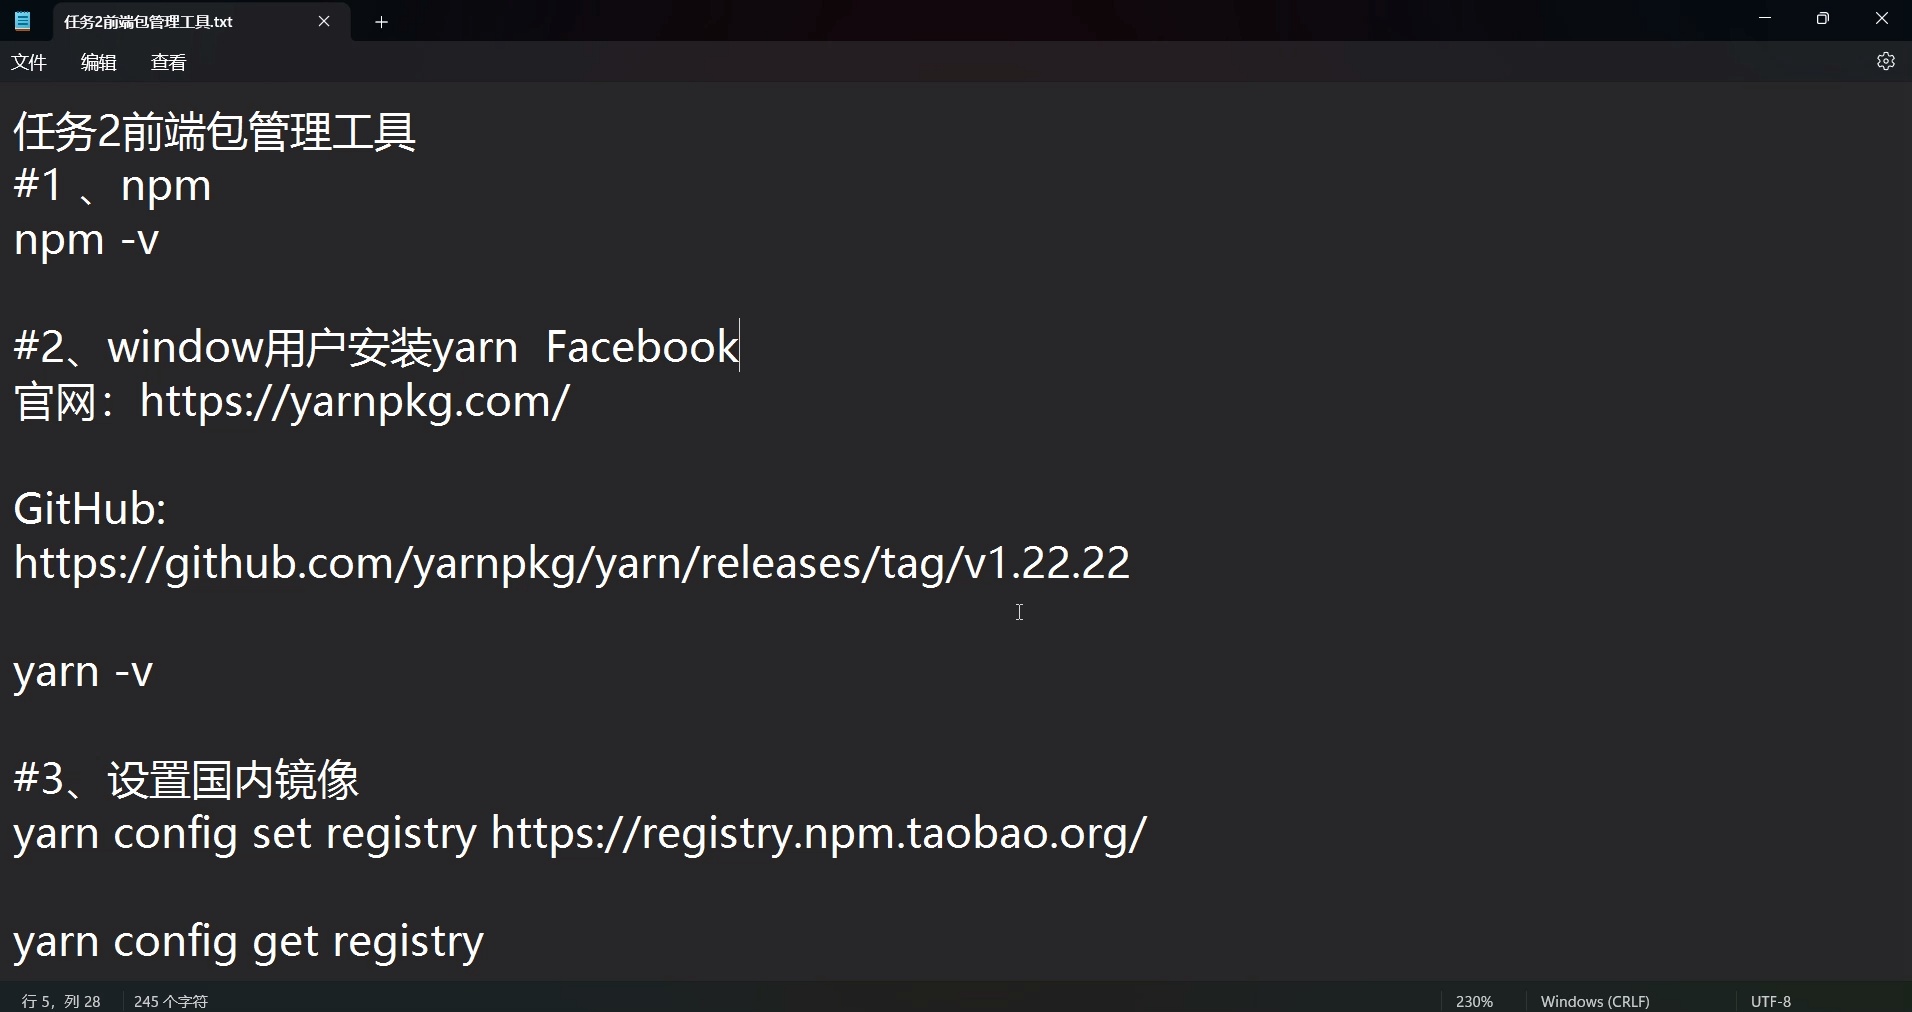
Task: Close the 任务2前端包管理工具.txt tab
Action: point(324,21)
